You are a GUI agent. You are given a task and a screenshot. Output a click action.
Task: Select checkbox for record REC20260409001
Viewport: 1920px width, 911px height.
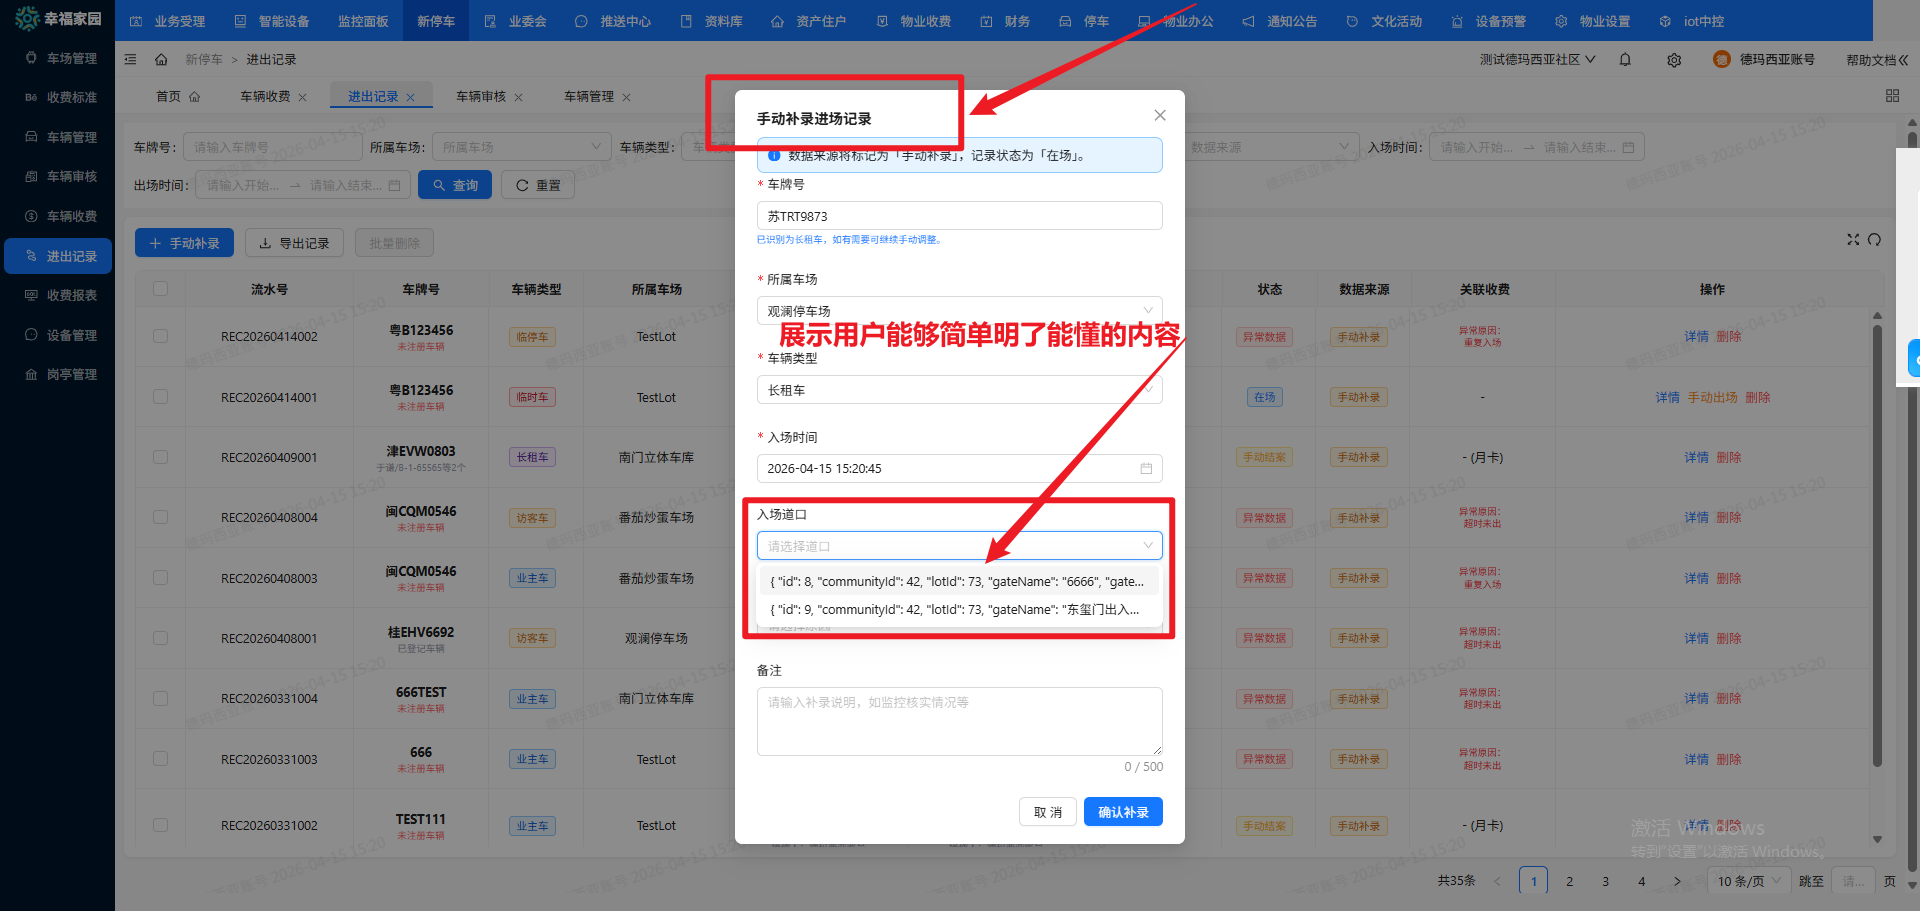[x=161, y=457]
